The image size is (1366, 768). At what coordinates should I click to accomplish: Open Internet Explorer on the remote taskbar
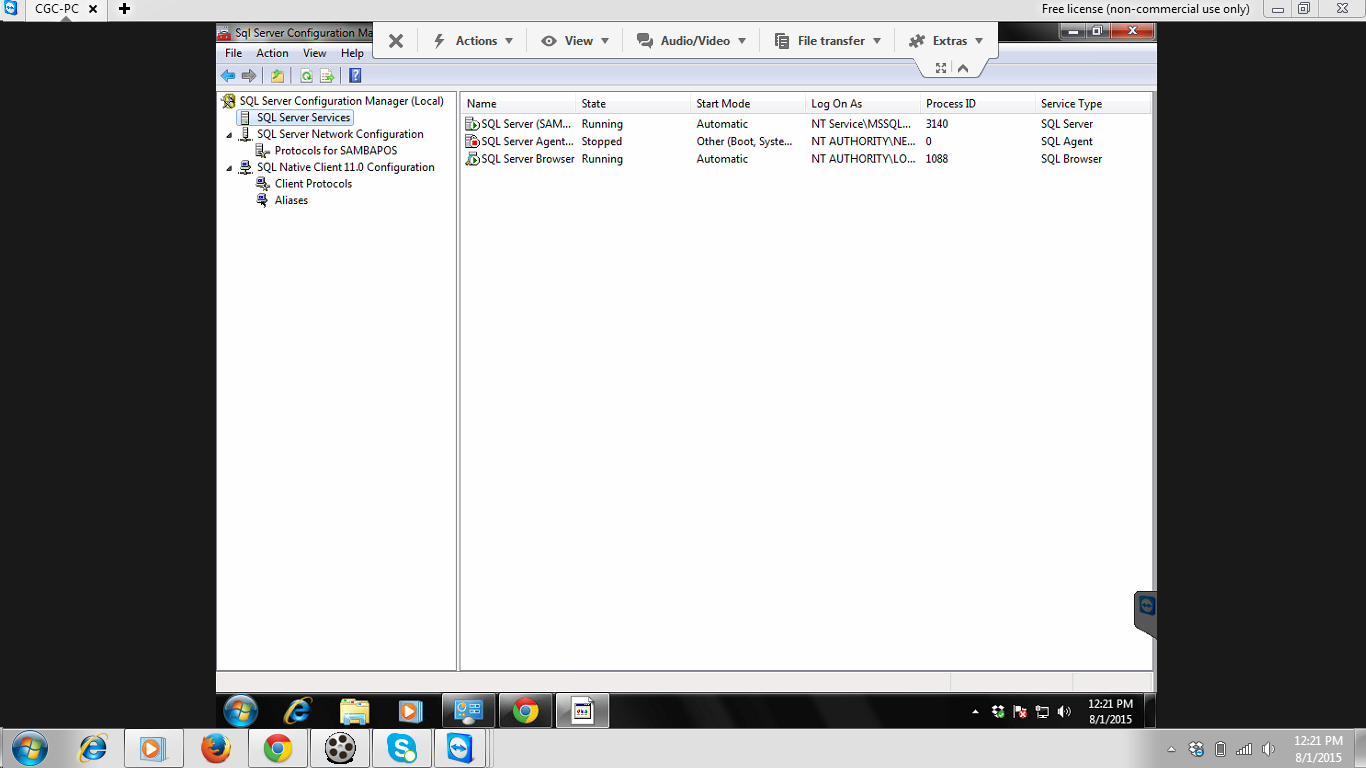pos(297,711)
